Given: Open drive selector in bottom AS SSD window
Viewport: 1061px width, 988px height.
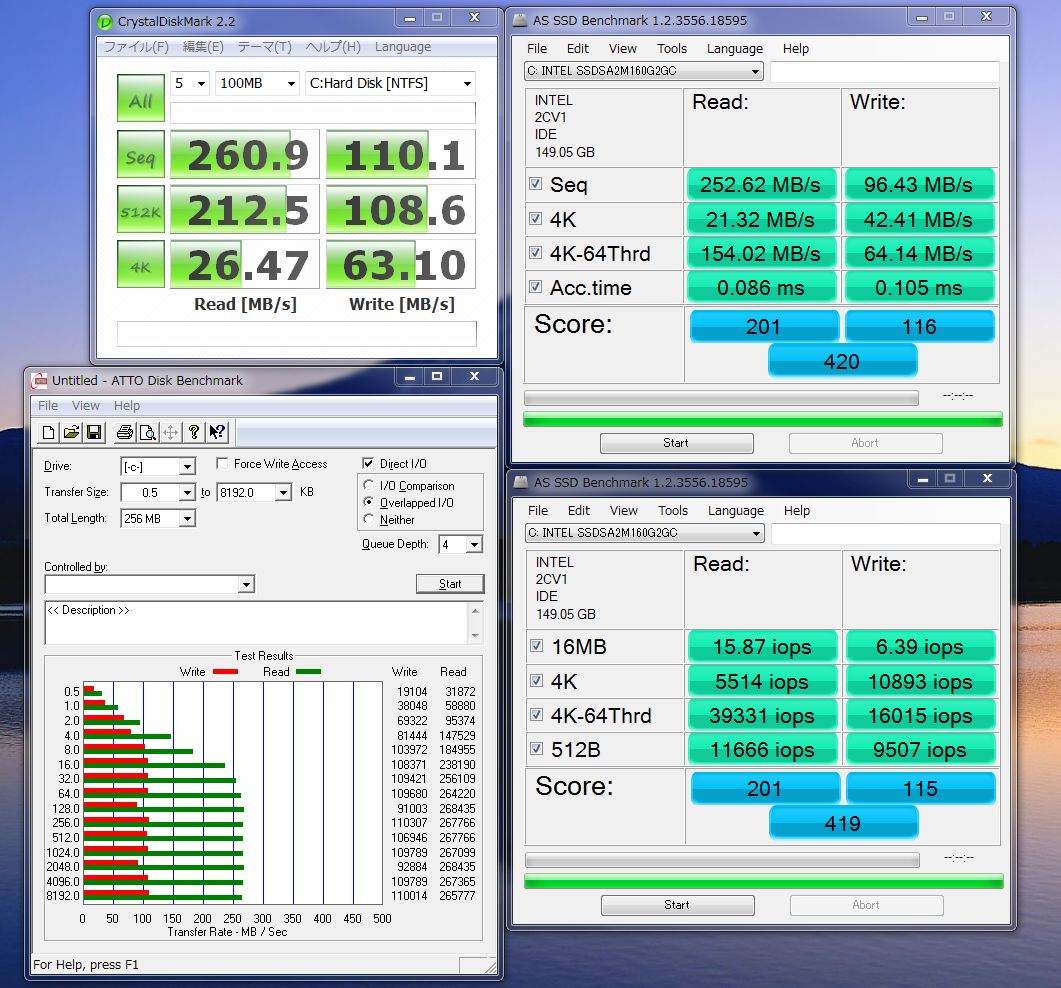Looking at the screenshot, I should [x=645, y=533].
